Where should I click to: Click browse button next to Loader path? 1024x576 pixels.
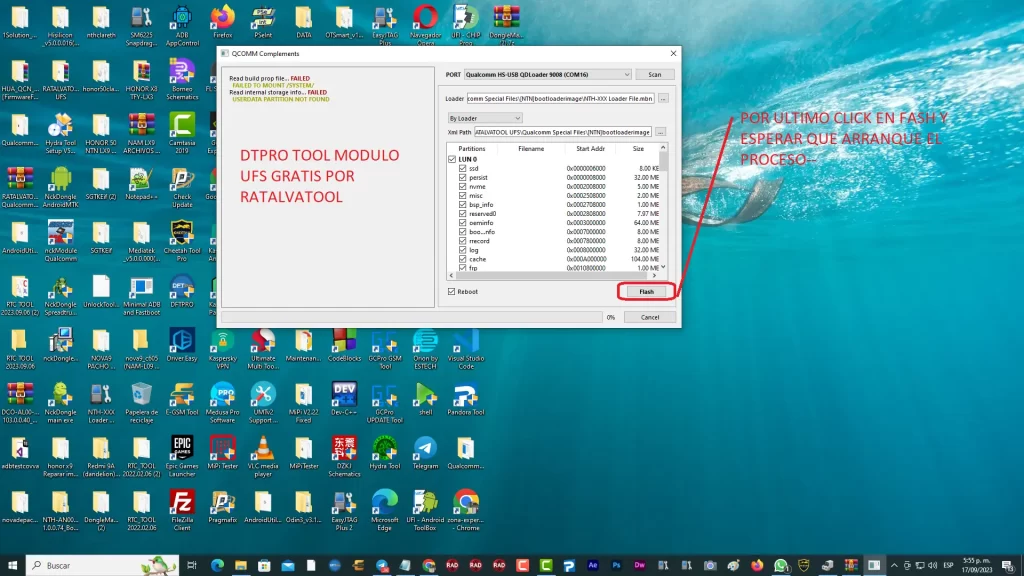(x=663, y=98)
